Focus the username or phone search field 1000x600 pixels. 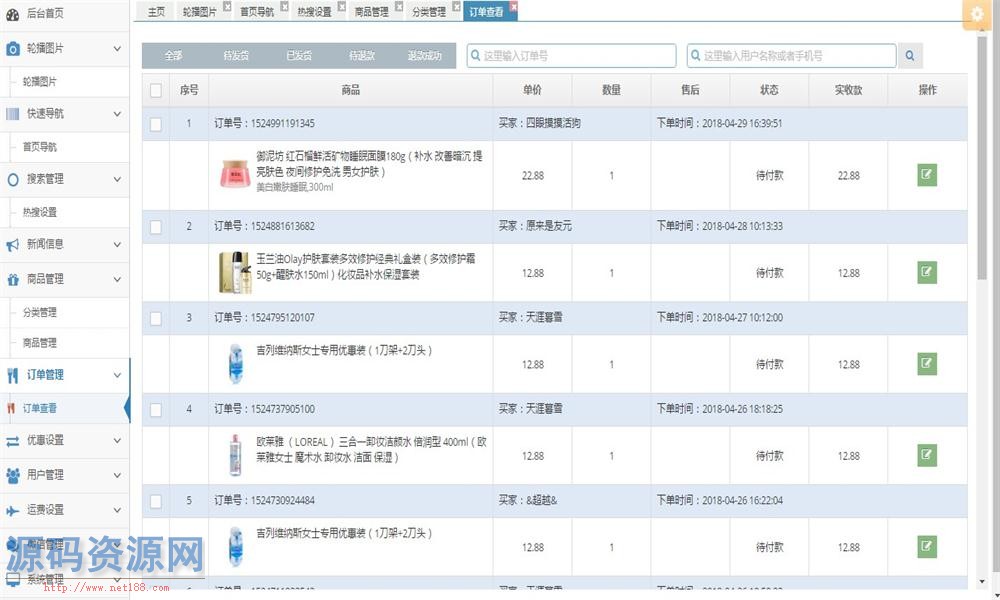tap(791, 55)
